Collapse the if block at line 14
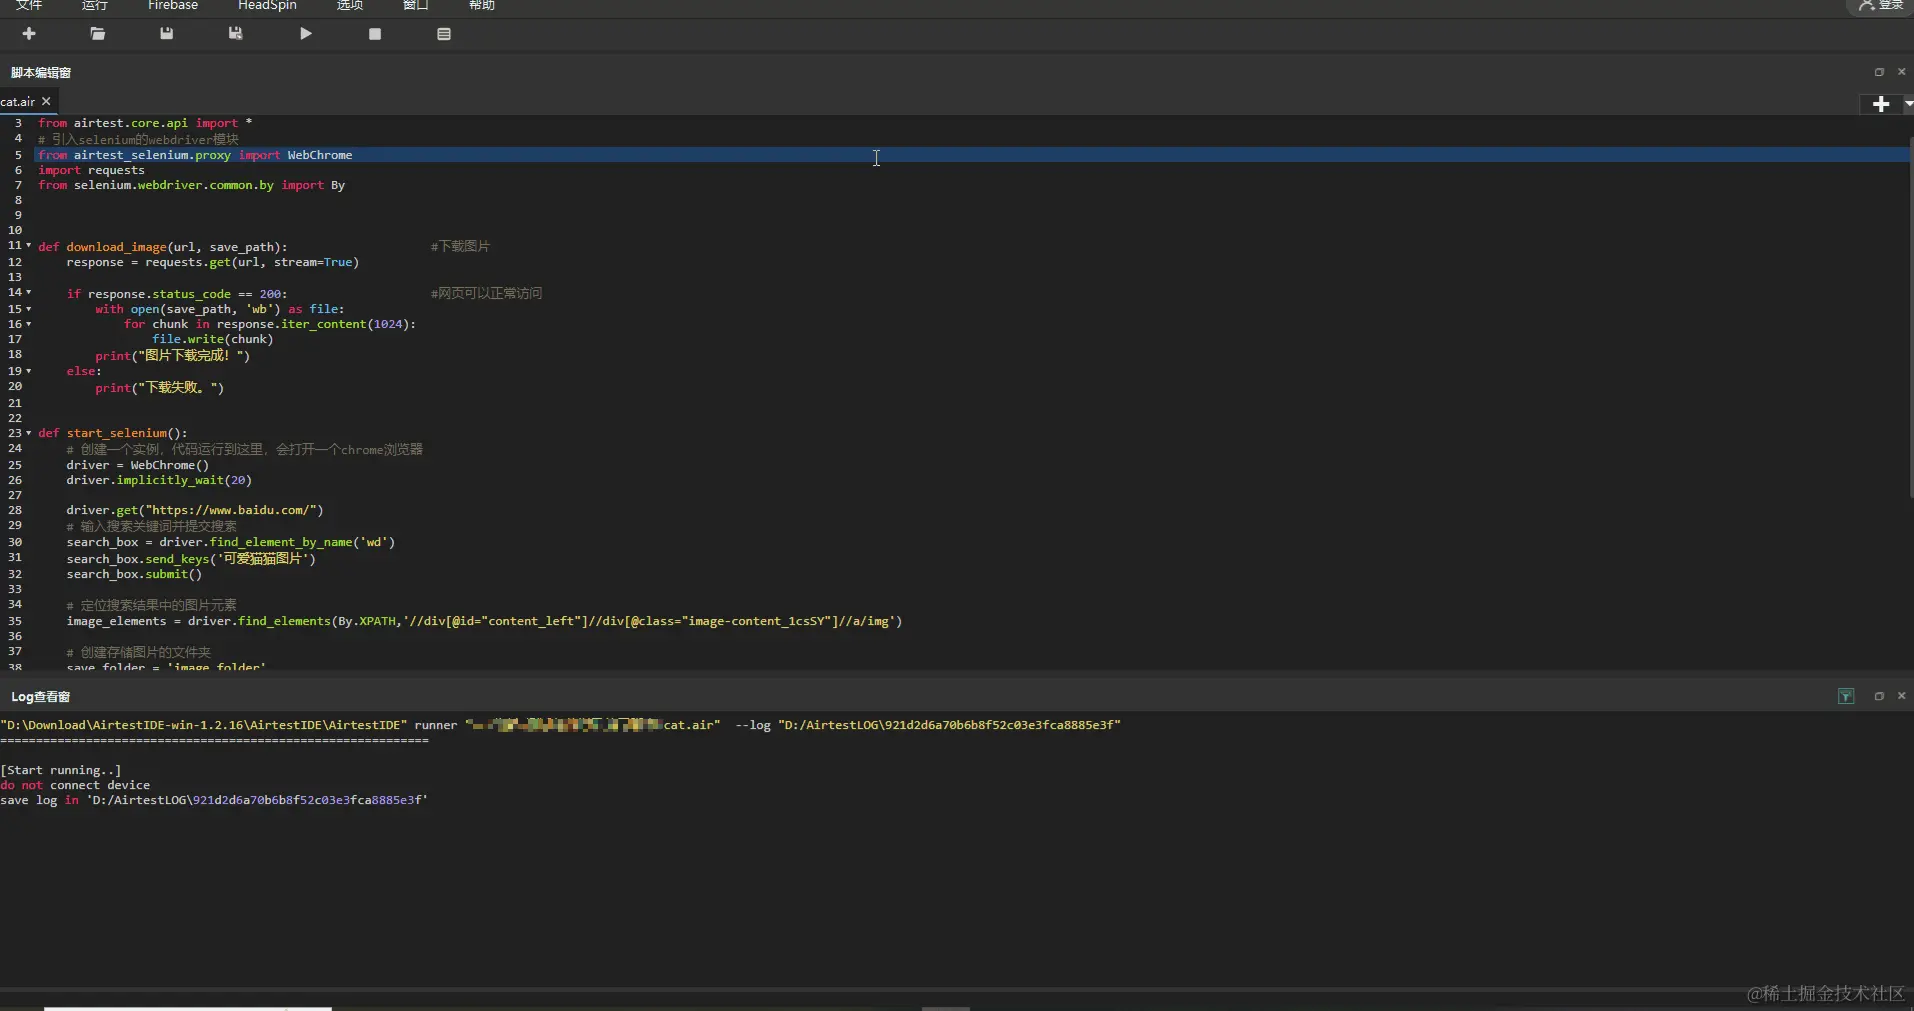This screenshot has width=1914, height=1011. click(28, 293)
